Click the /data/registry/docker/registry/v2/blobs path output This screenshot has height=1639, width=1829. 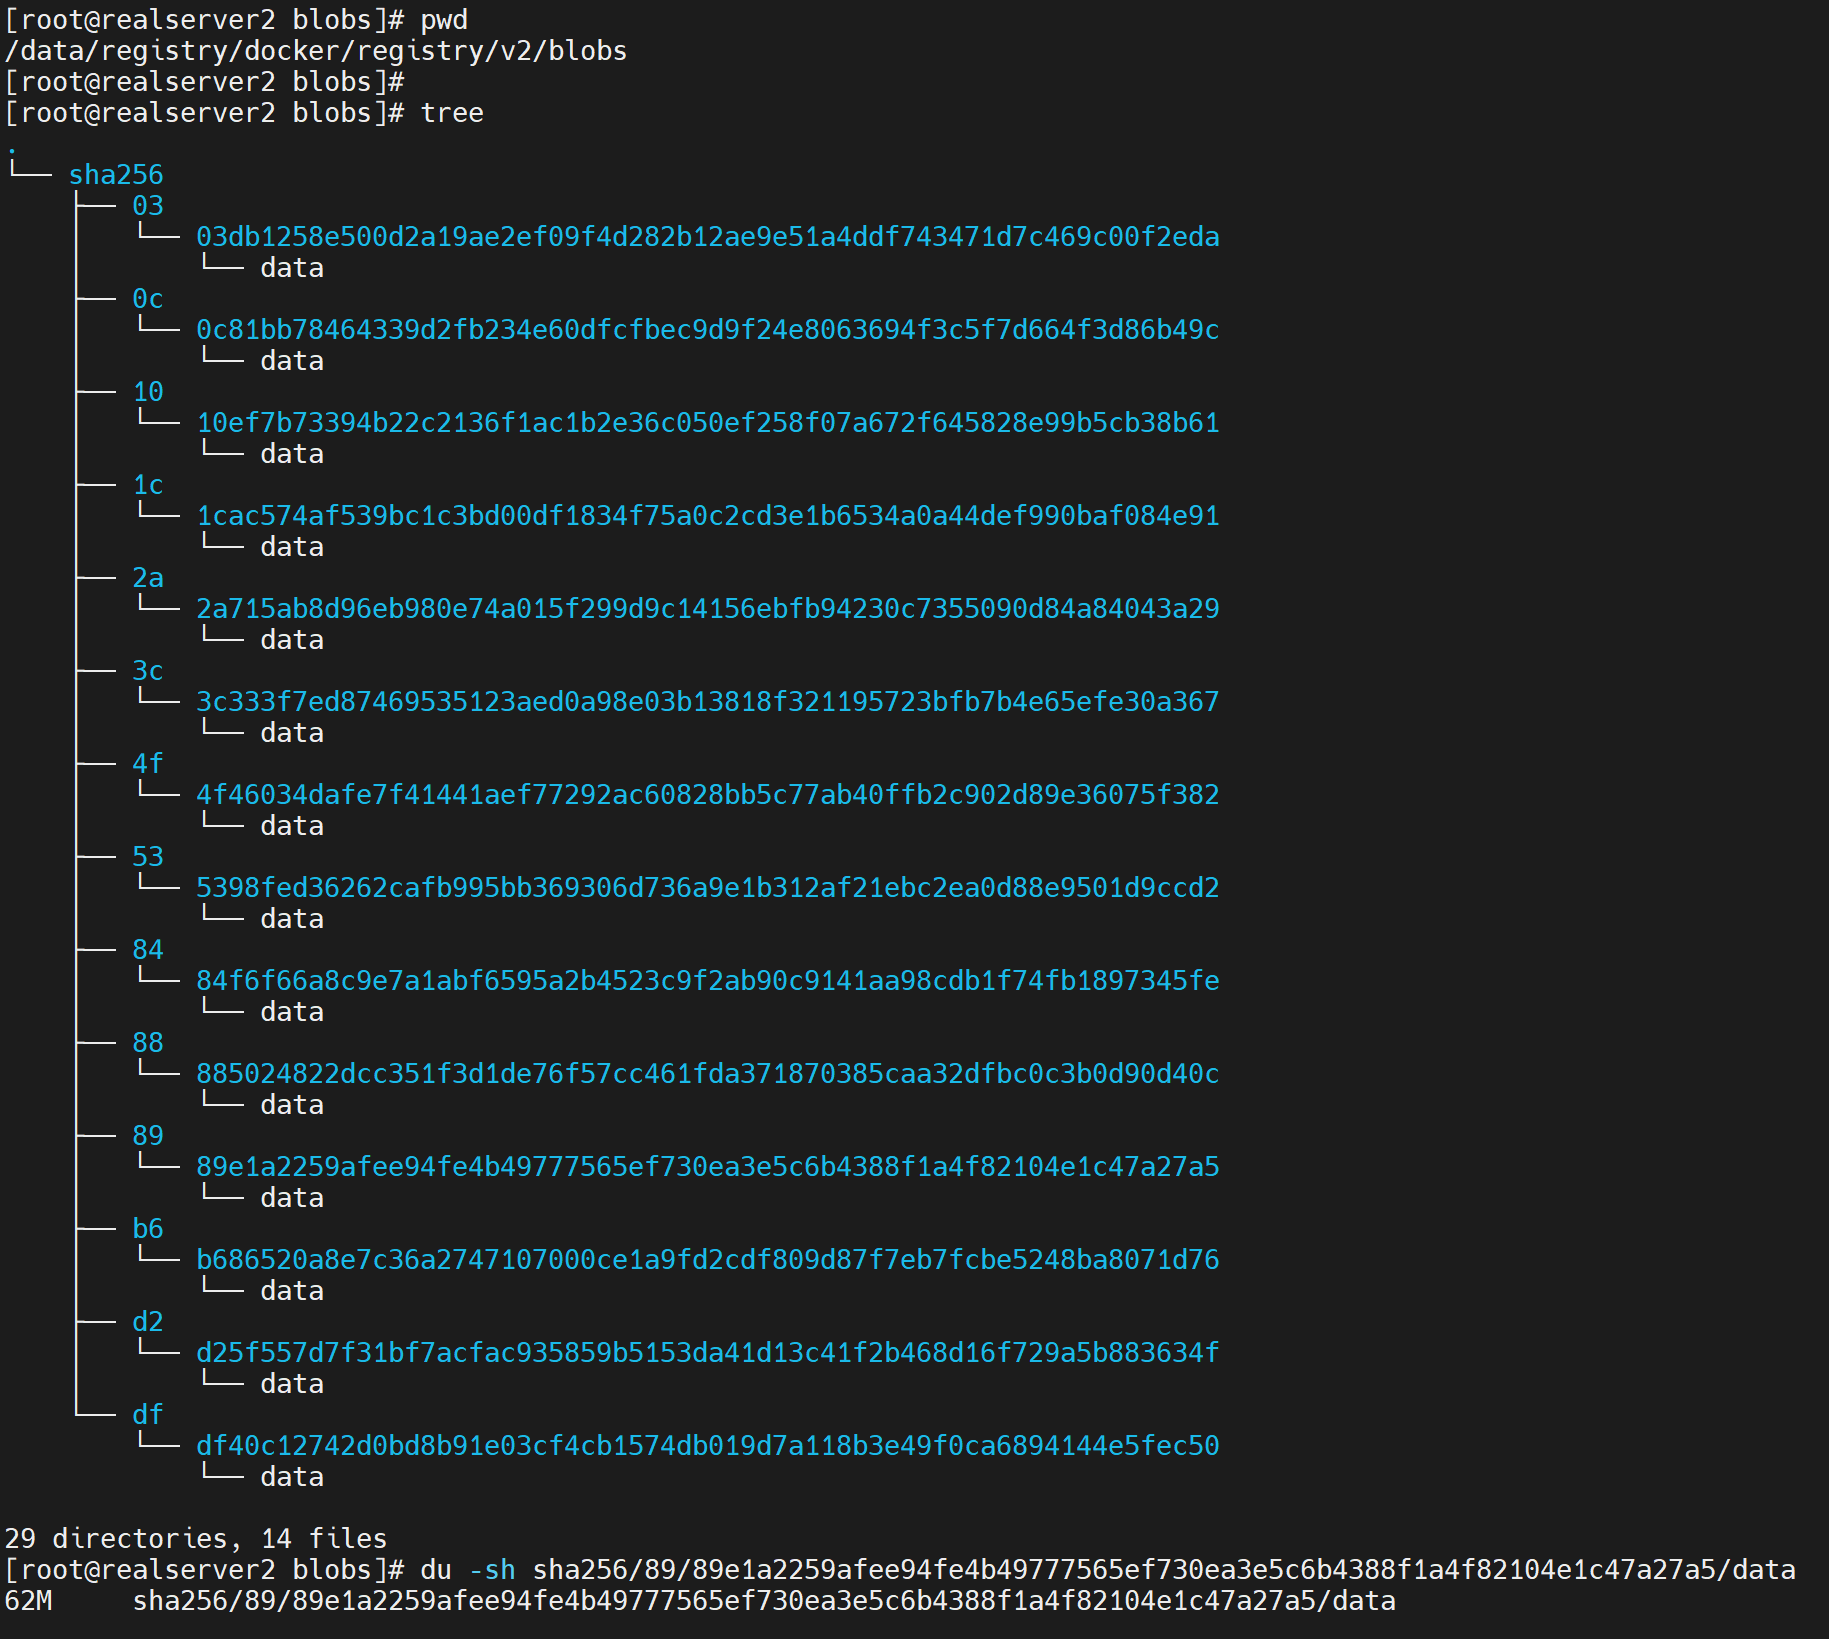point(315,51)
